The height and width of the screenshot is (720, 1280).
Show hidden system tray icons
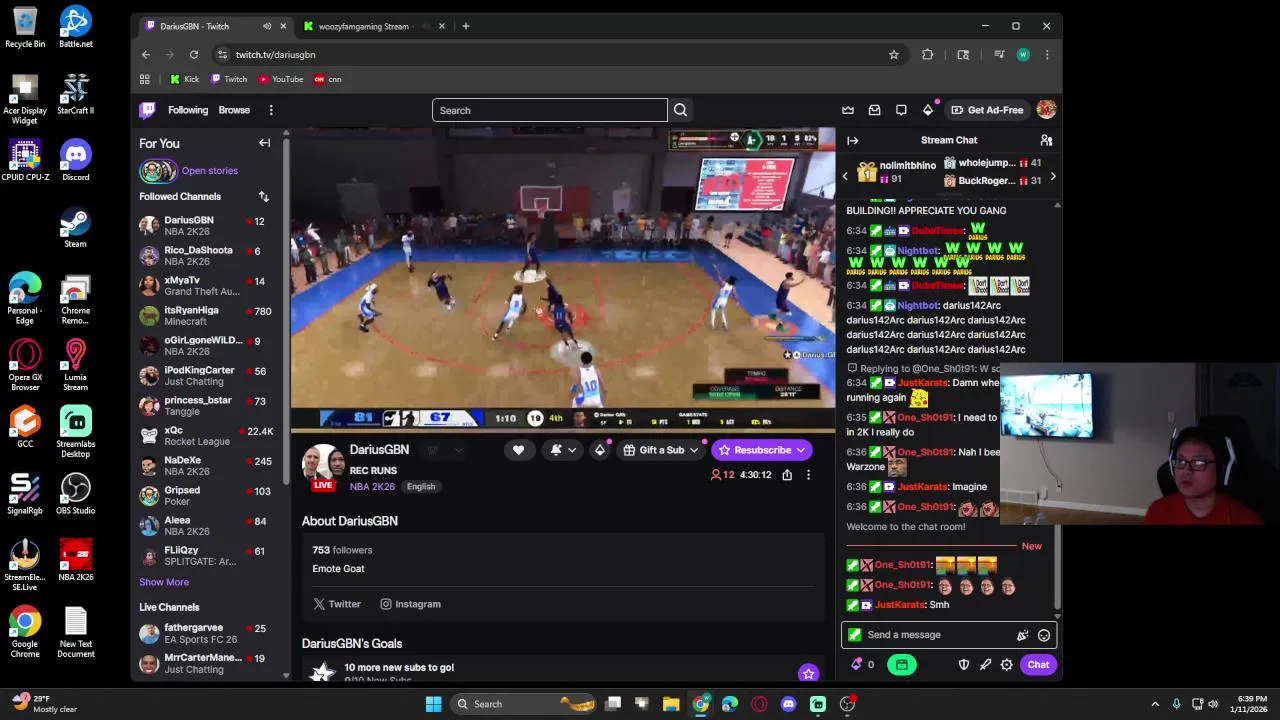1155,704
